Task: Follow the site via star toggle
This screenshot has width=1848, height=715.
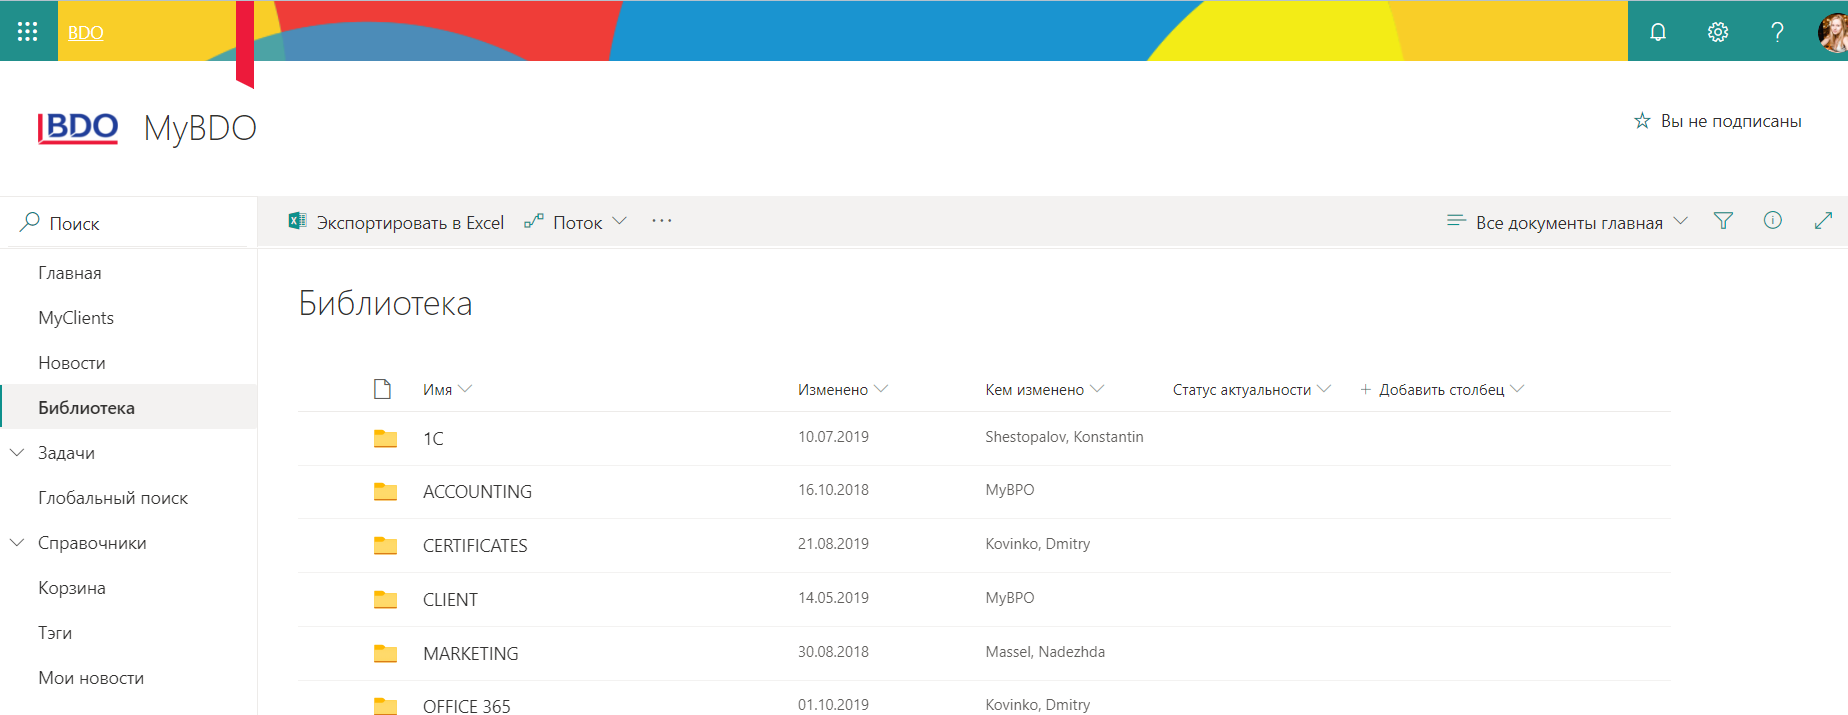Action: coord(1642,121)
